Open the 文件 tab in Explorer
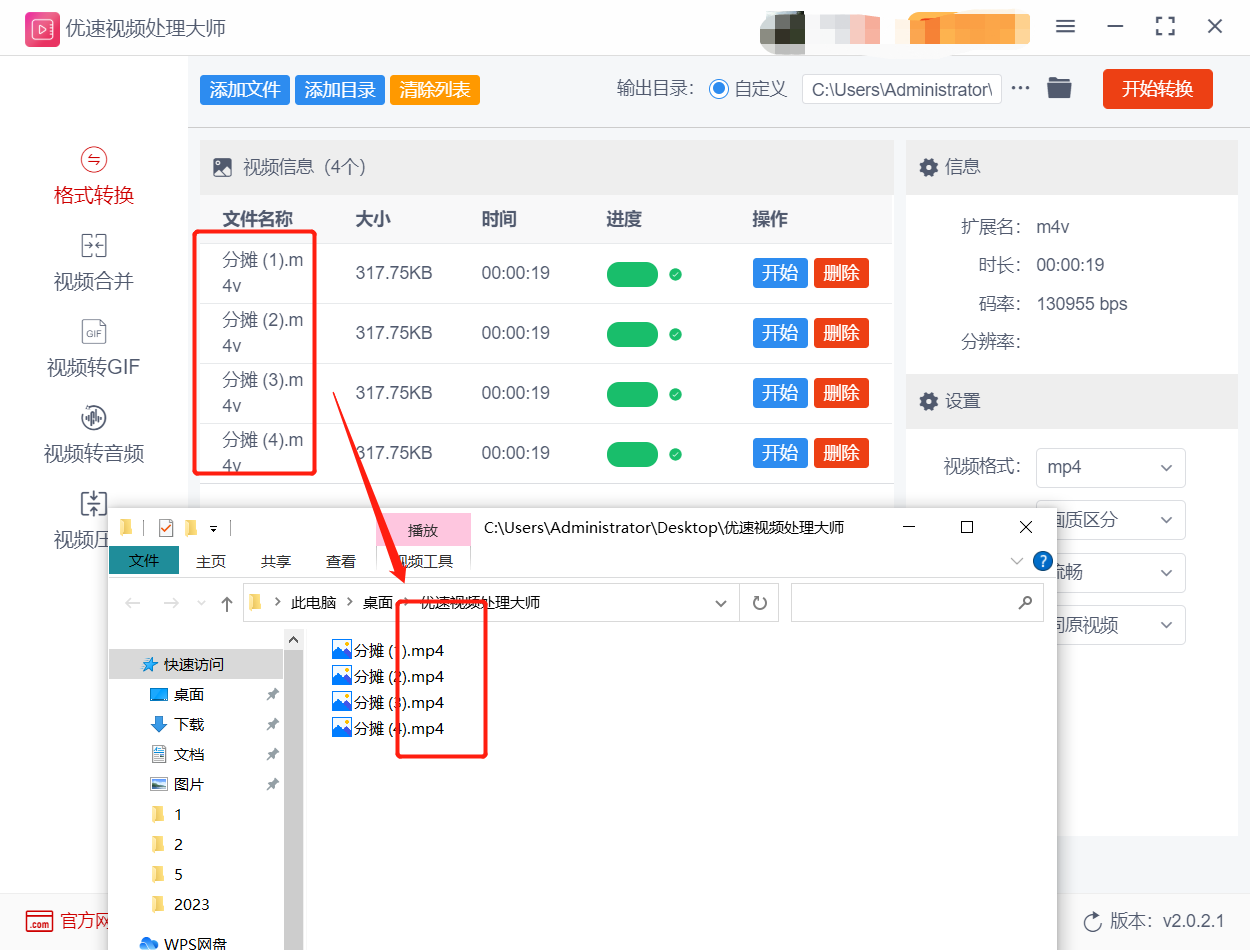Screen dimensions: 1250x950 click(x=144, y=561)
